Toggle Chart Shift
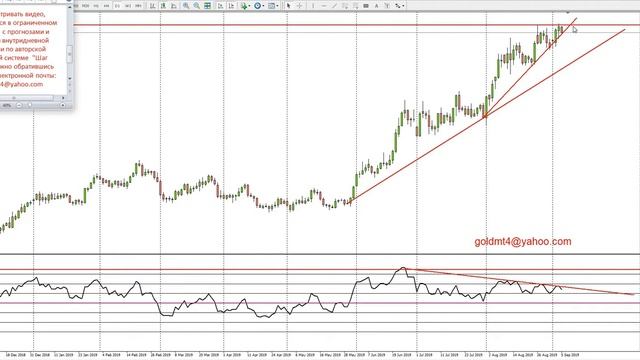Image resolution: width=640 pixels, height=360 pixels. [x=231, y=6]
